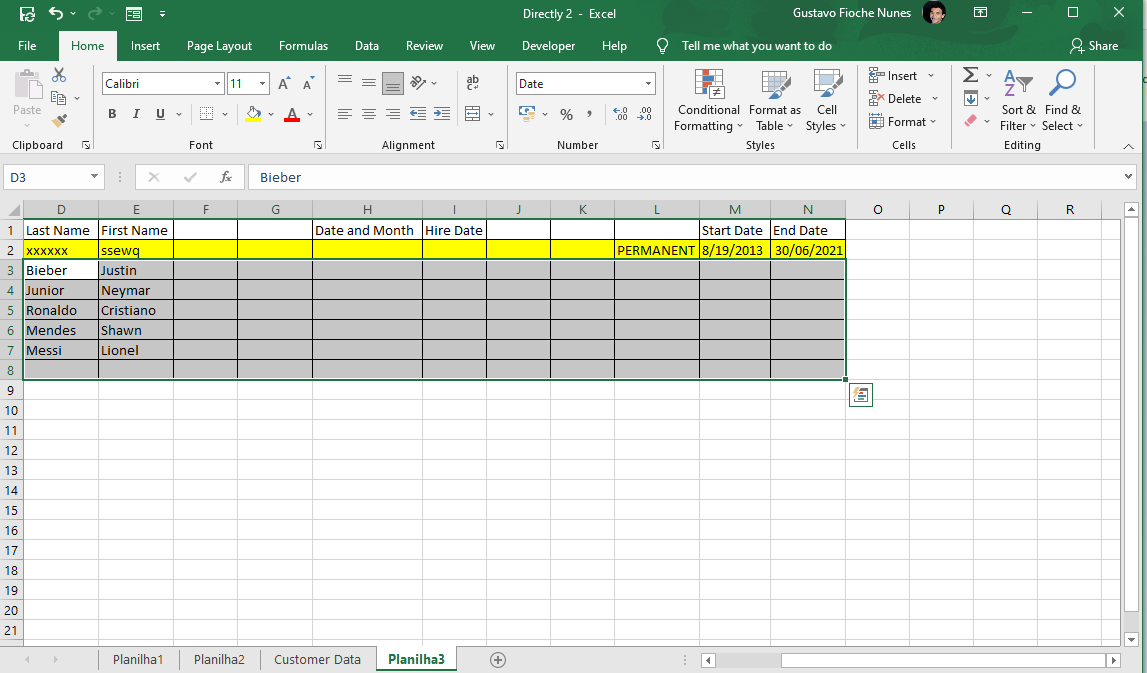
Task: Click the Undo arrow icon
Action: point(56,13)
